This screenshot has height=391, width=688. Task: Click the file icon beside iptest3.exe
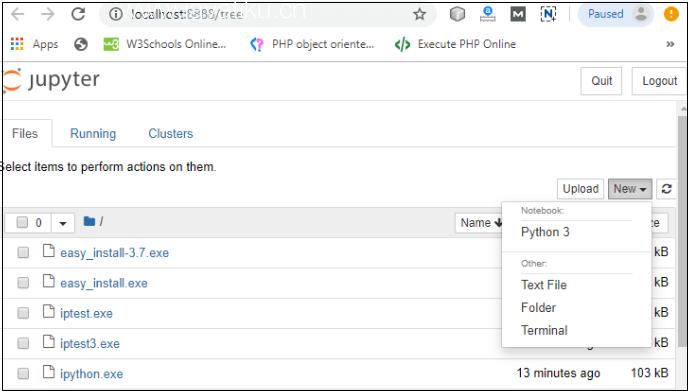49,342
